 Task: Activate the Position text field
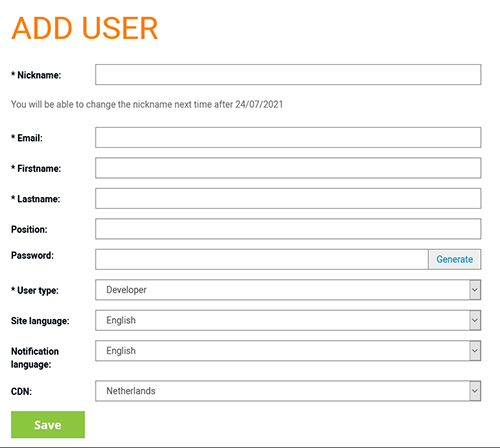coord(288,229)
